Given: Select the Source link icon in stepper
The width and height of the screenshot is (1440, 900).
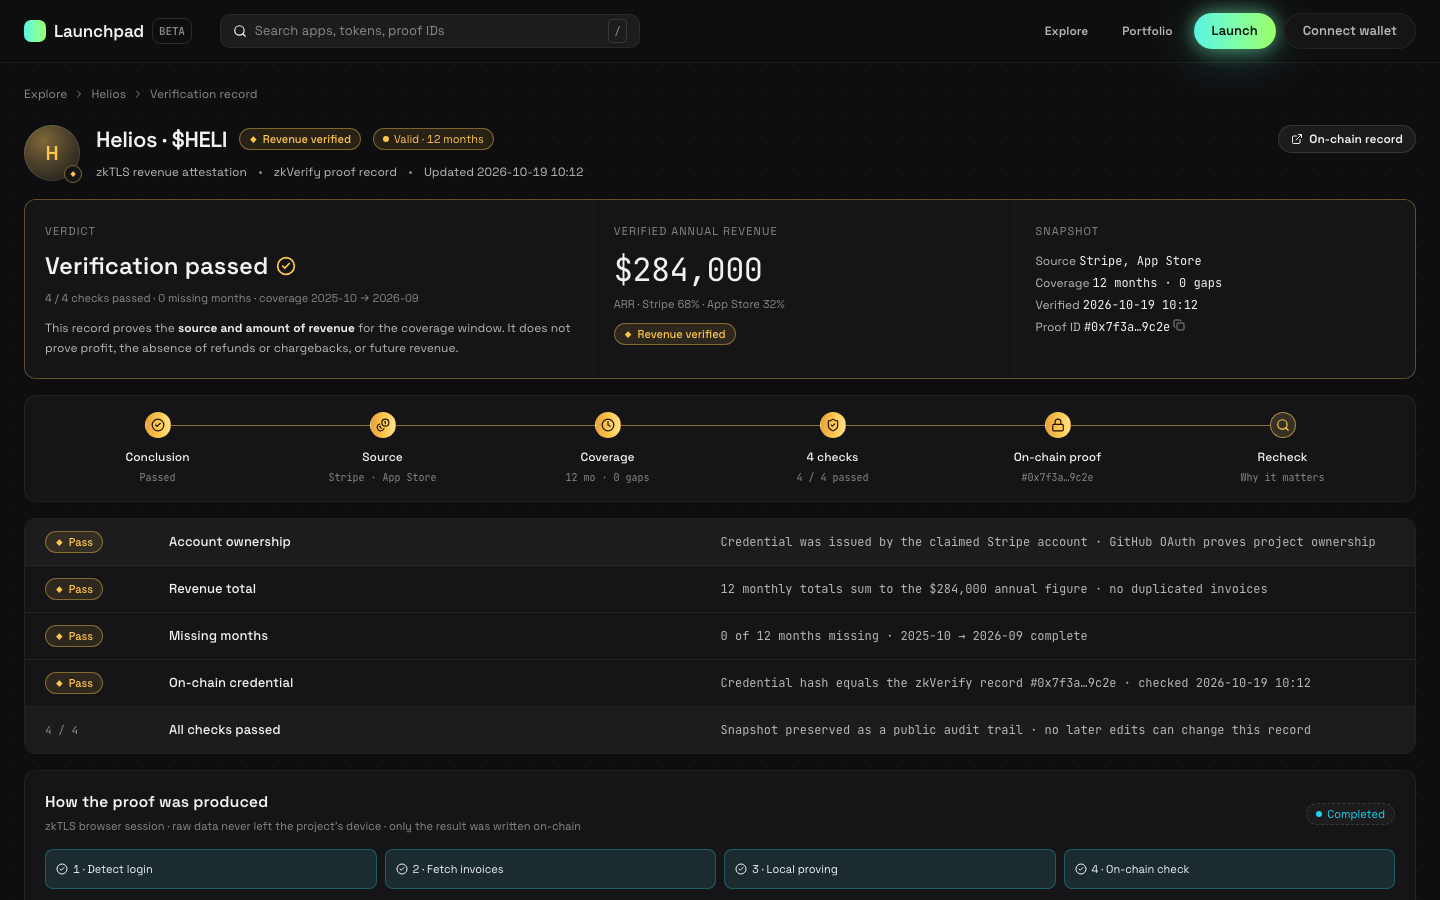Looking at the screenshot, I should (383, 425).
